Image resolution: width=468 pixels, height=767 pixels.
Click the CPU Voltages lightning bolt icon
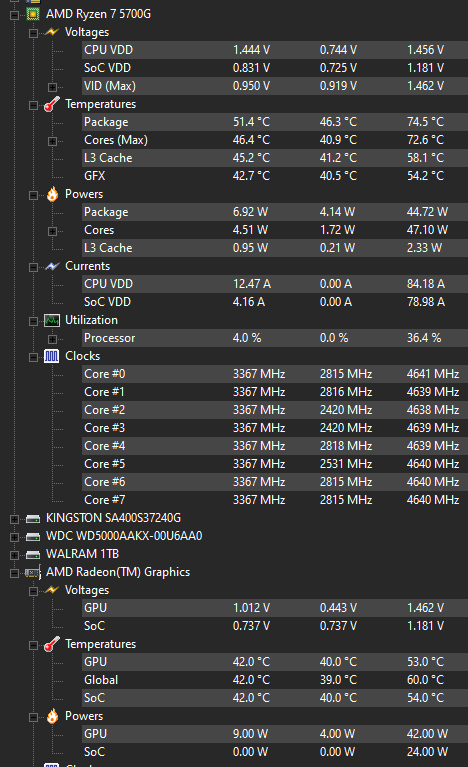pyautogui.click(x=52, y=32)
